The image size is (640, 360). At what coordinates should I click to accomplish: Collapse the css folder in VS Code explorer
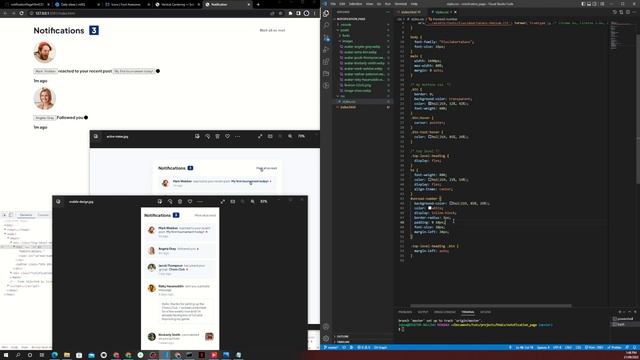coord(343,96)
